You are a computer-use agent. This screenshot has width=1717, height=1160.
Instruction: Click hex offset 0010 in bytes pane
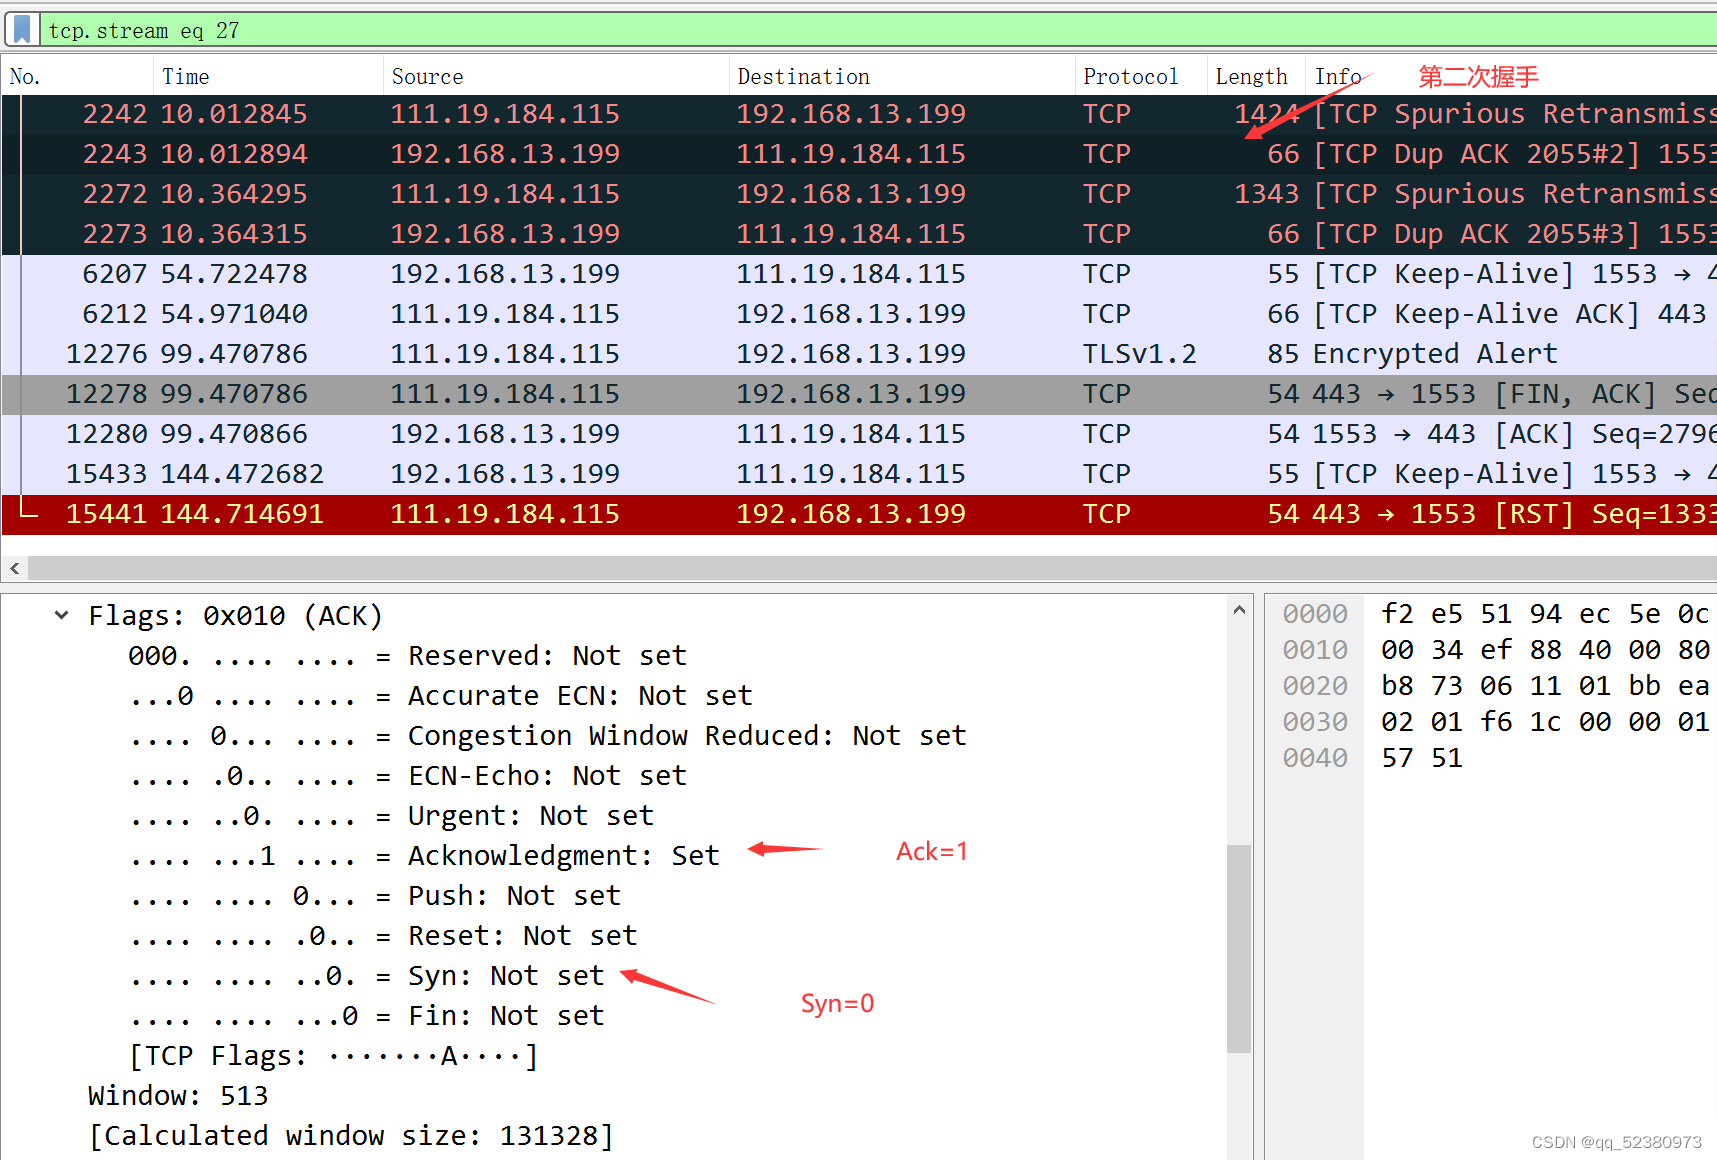1315,650
